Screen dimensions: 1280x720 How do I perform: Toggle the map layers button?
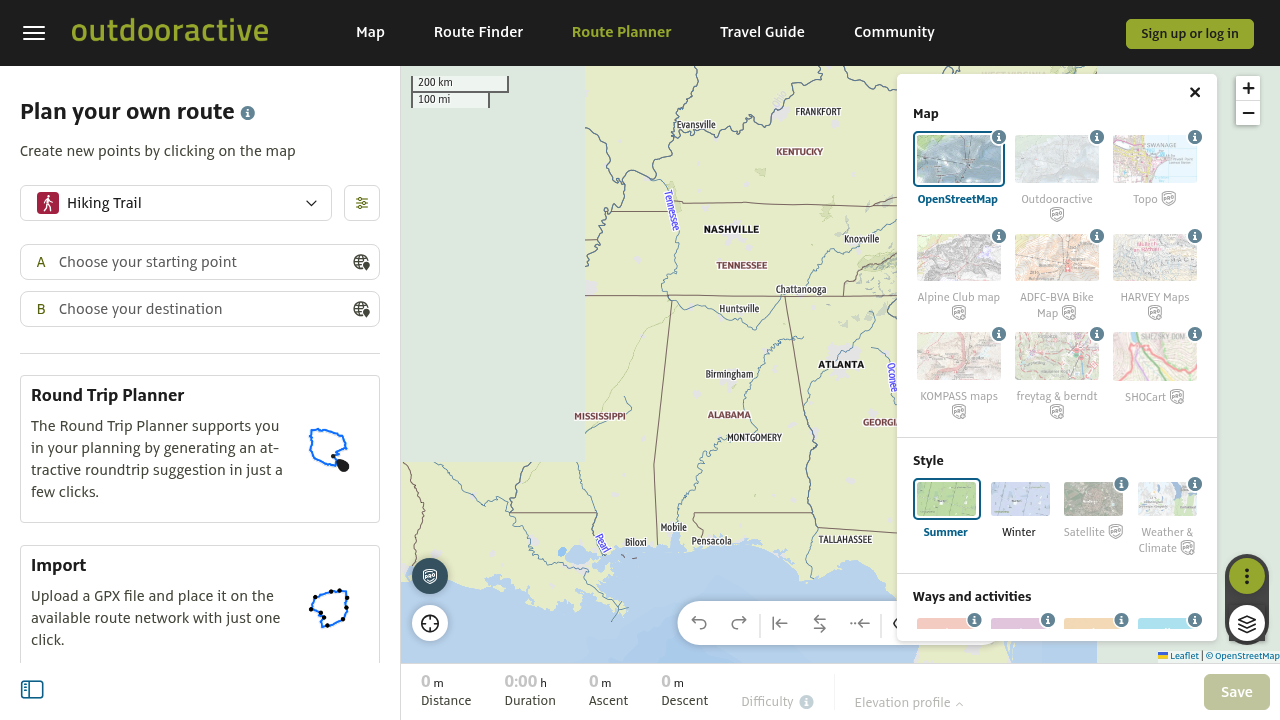coord(1247,624)
